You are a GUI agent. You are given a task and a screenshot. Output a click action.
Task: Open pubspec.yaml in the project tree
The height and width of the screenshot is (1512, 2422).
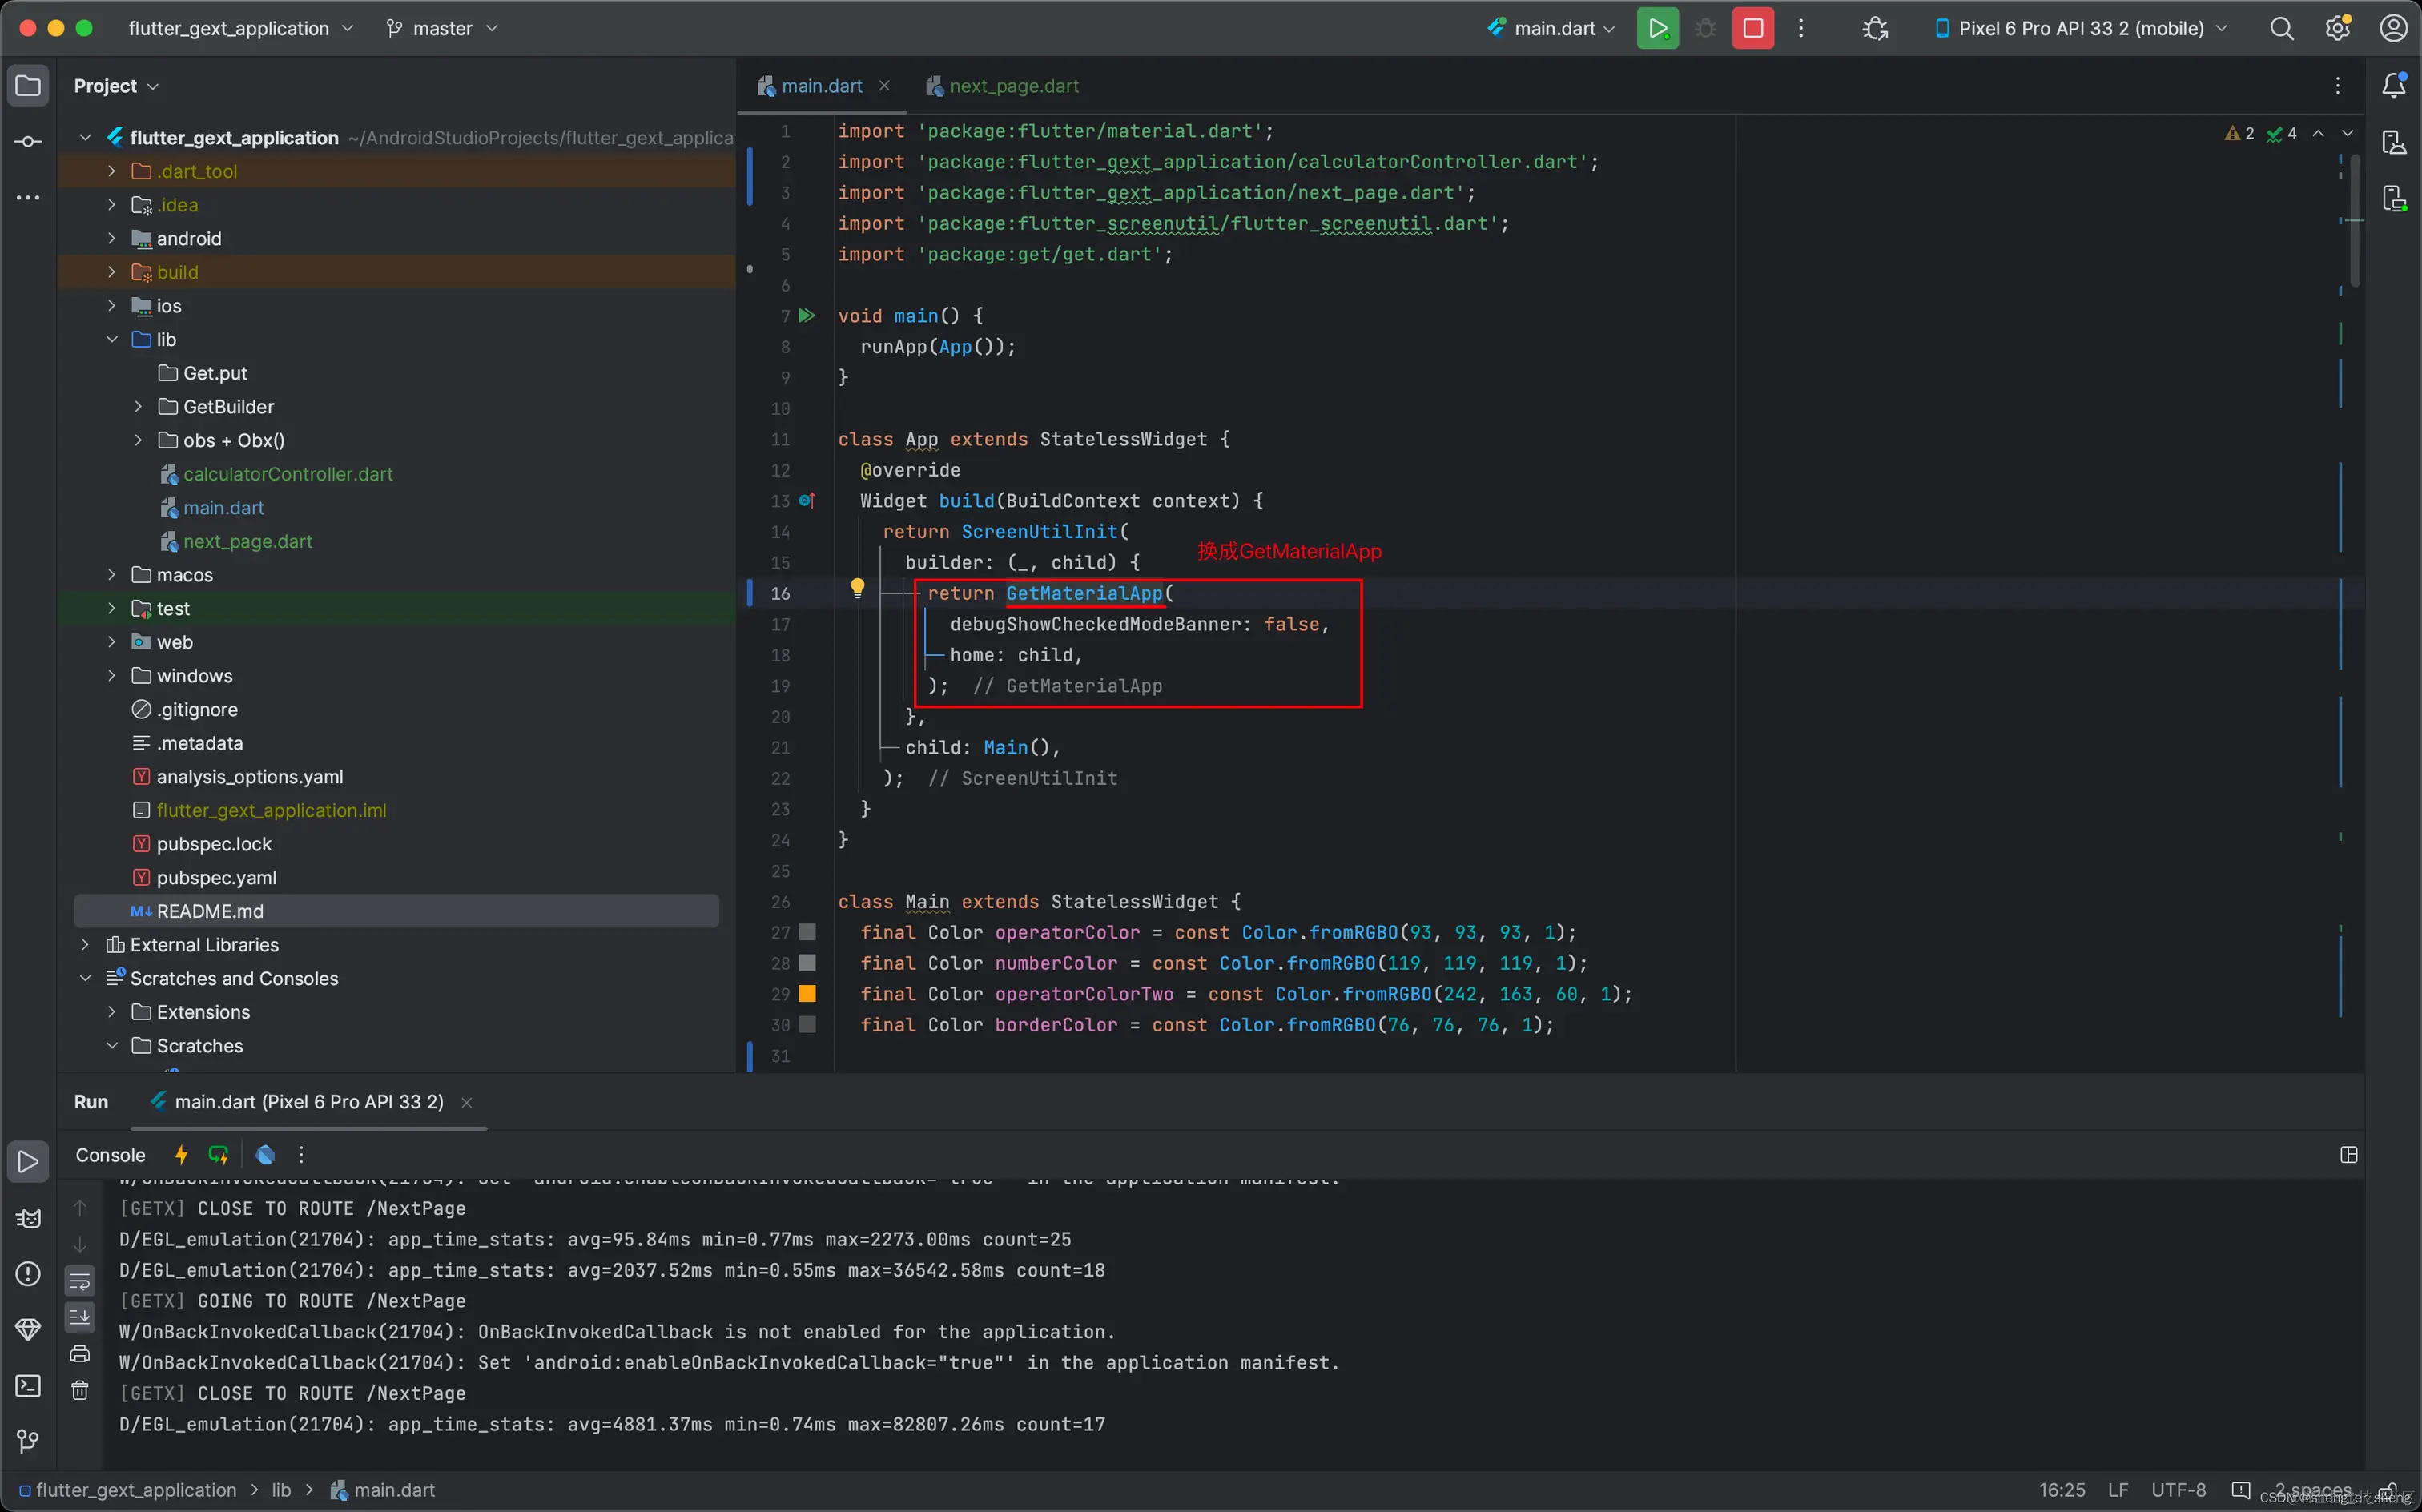pyautogui.click(x=216, y=877)
